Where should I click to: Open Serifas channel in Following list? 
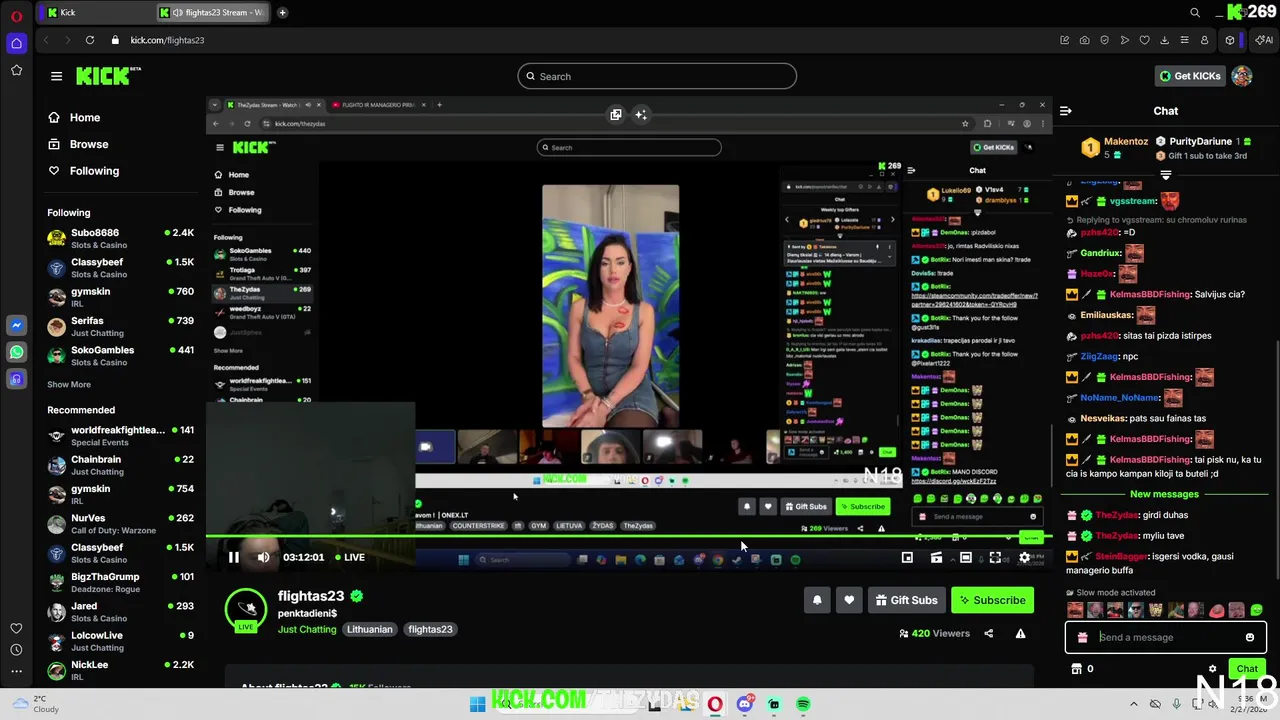coord(120,326)
